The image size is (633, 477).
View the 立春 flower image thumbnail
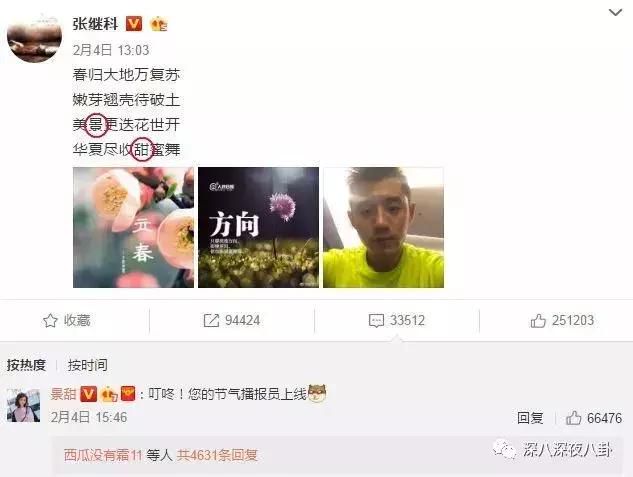pyautogui.click(x=133, y=228)
